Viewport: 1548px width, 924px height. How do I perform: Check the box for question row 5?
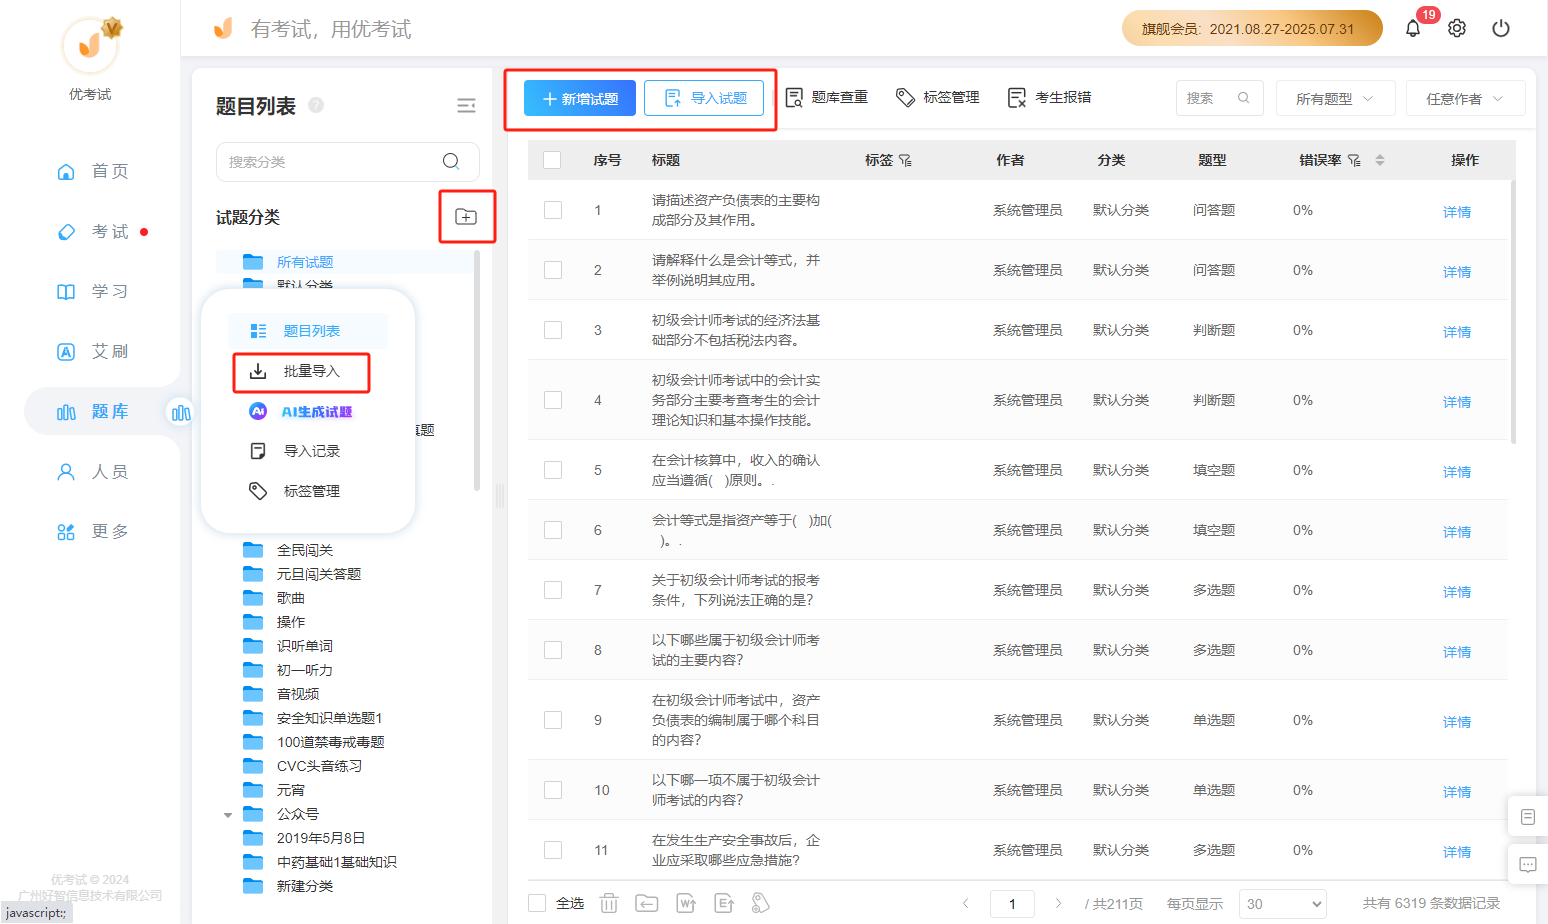coord(553,470)
